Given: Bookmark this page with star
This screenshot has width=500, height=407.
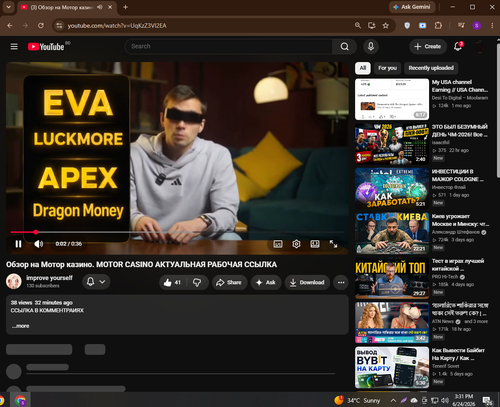Looking at the screenshot, I should pyautogui.click(x=386, y=26).
